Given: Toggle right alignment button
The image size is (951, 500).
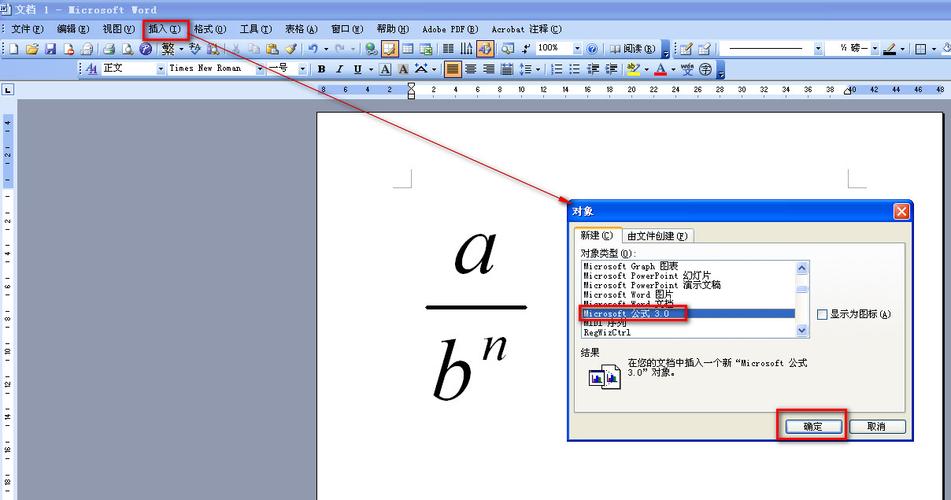Looking at the screenshot, I should pyautogui.click(x=489, y=69).
